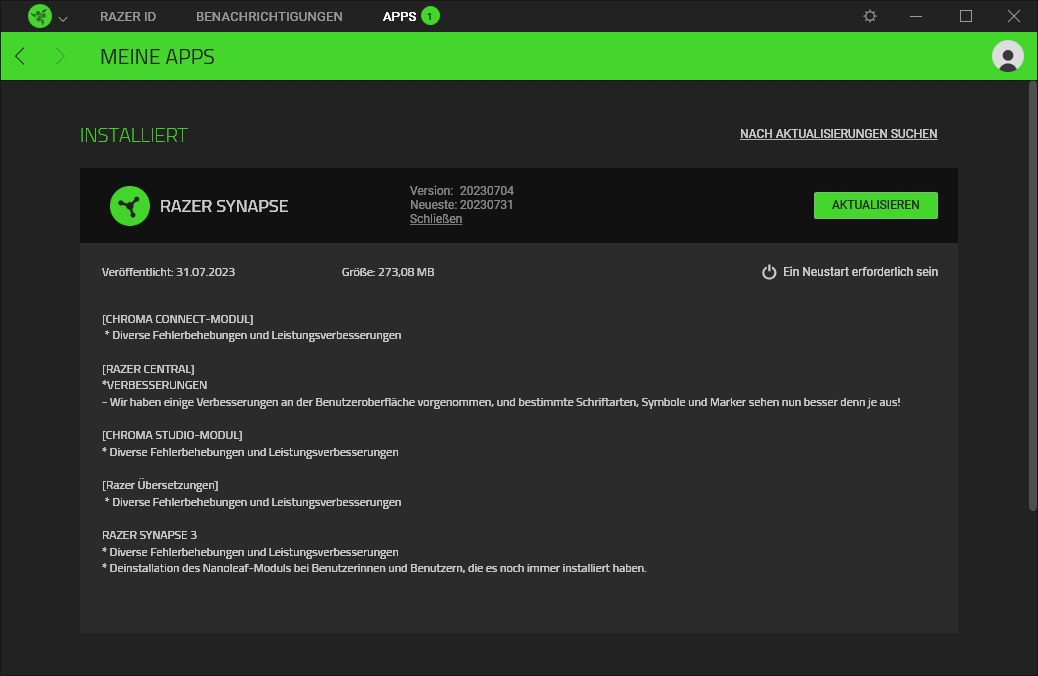Click the INSTALLIERT heading
The height and width of the screenshot is (676, 1038).
[134, 135]
